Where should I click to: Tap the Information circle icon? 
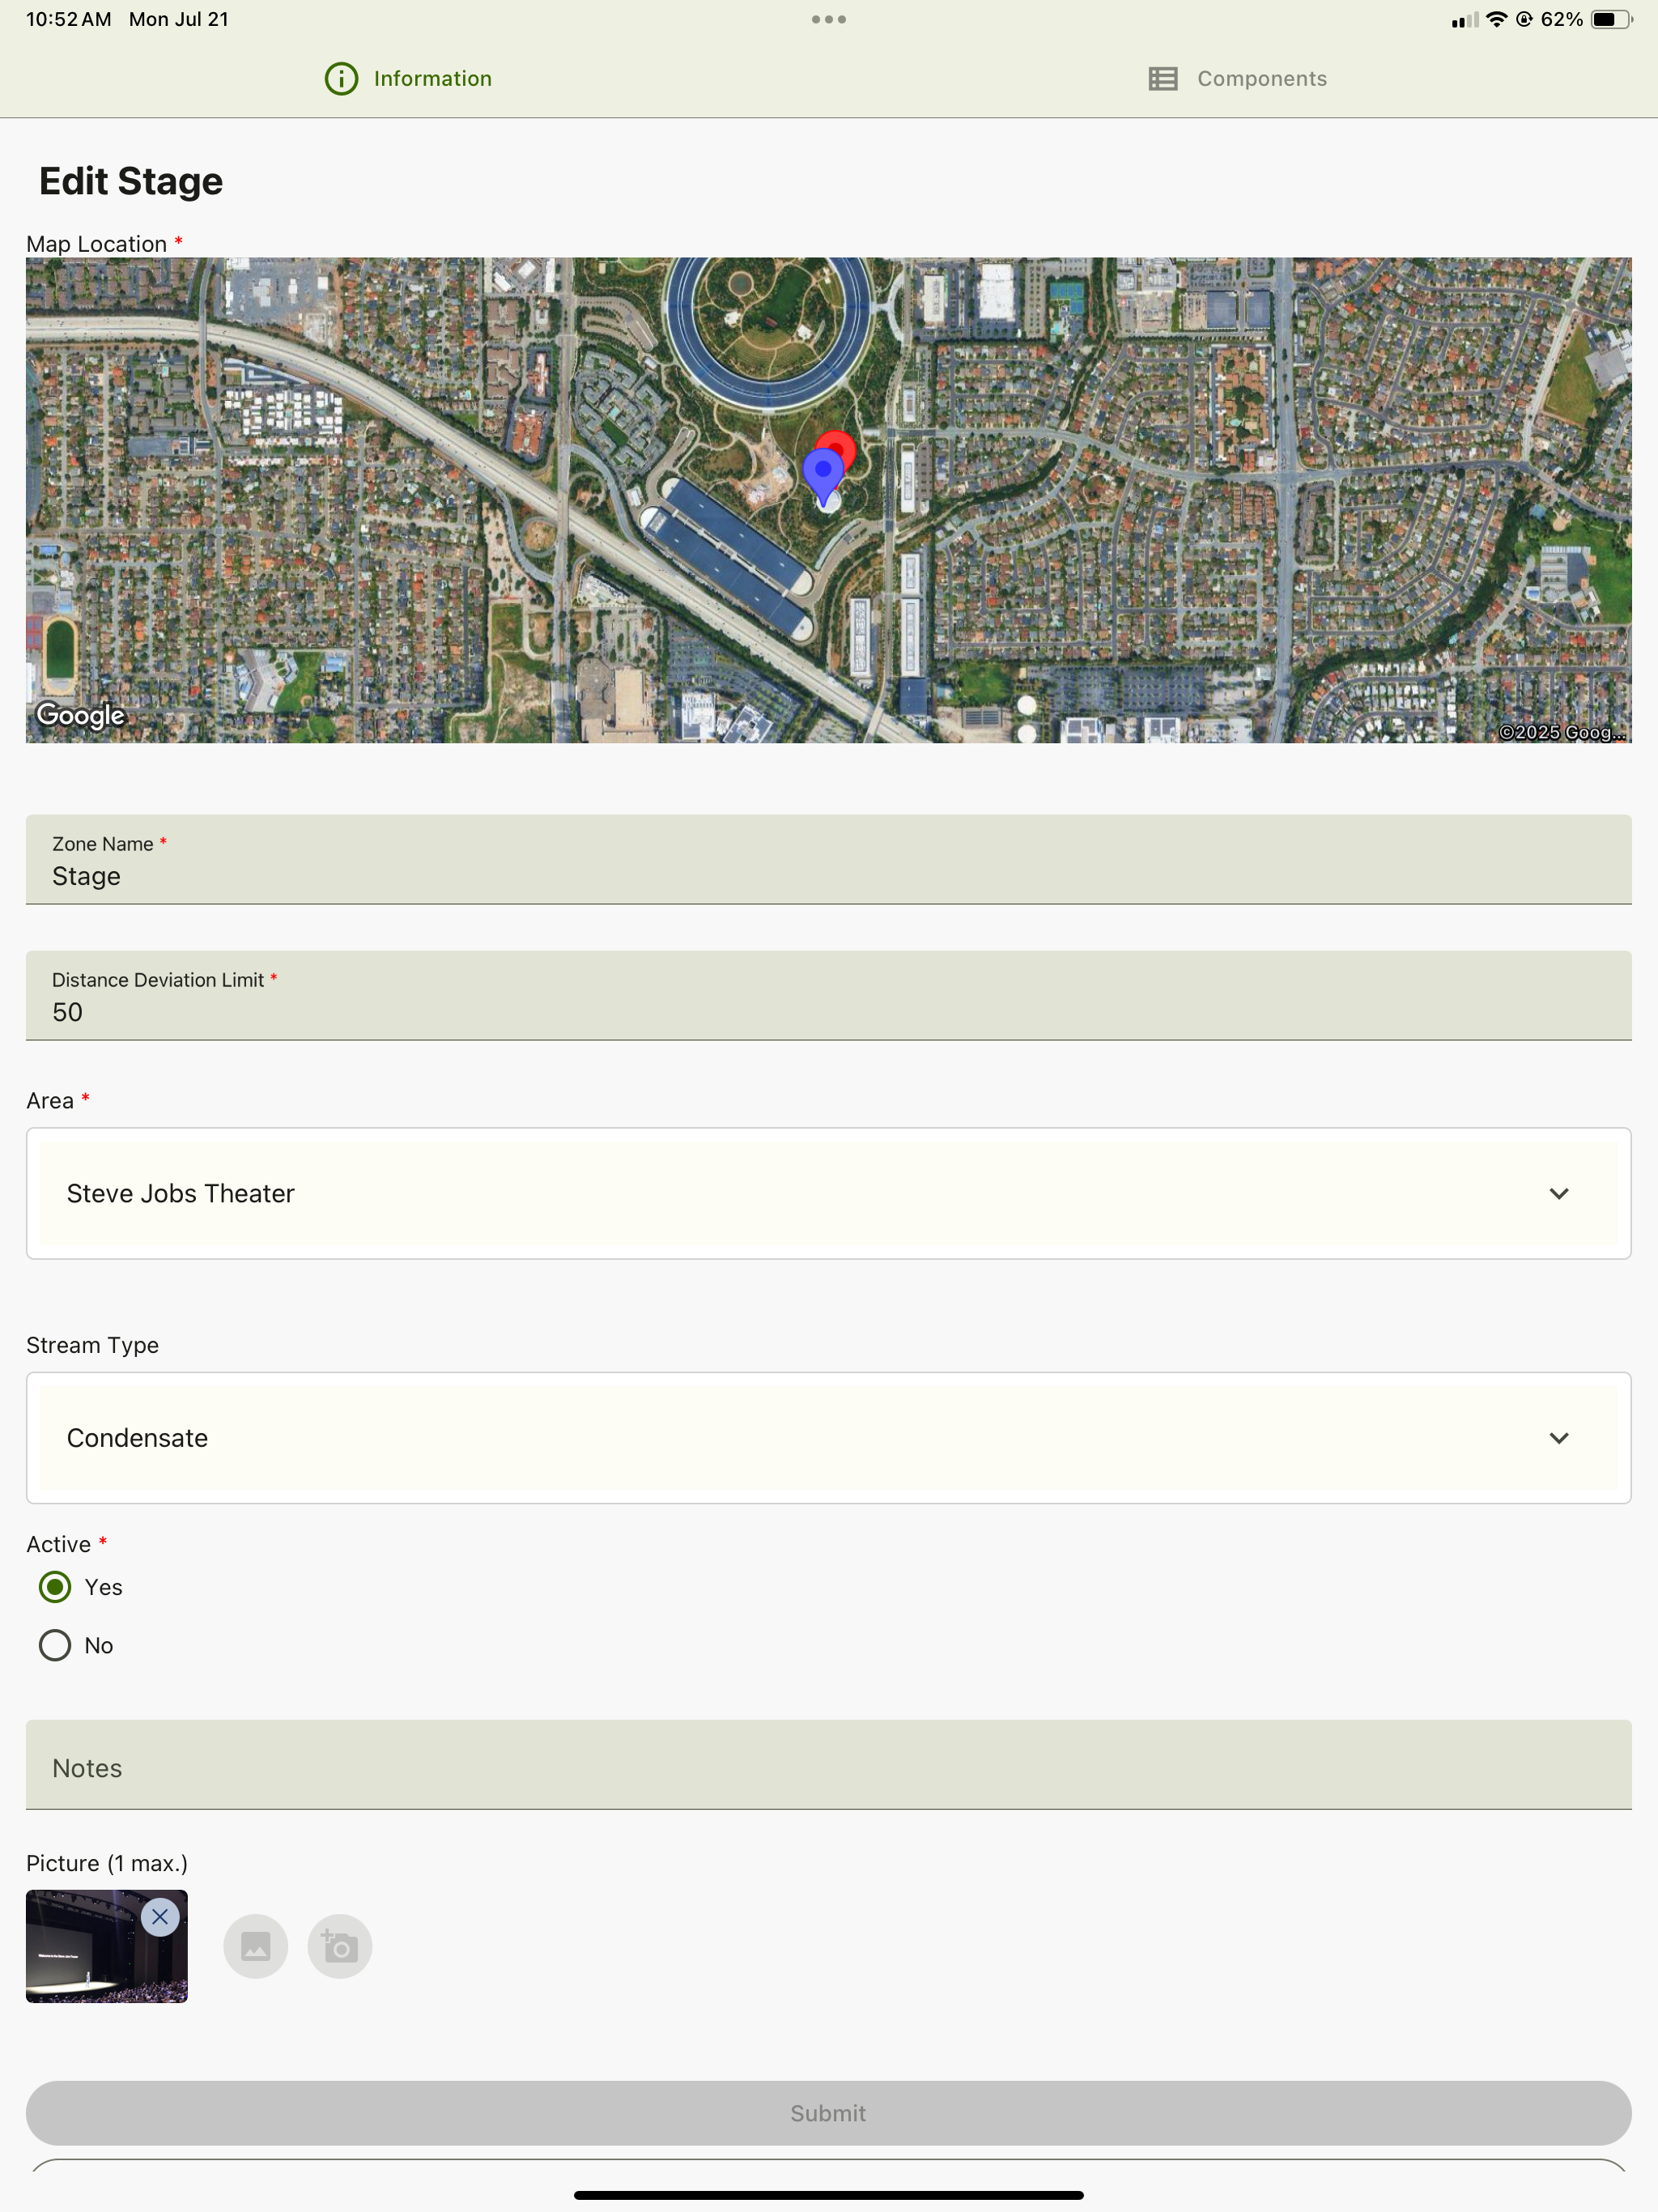click(x=341, y=78)
